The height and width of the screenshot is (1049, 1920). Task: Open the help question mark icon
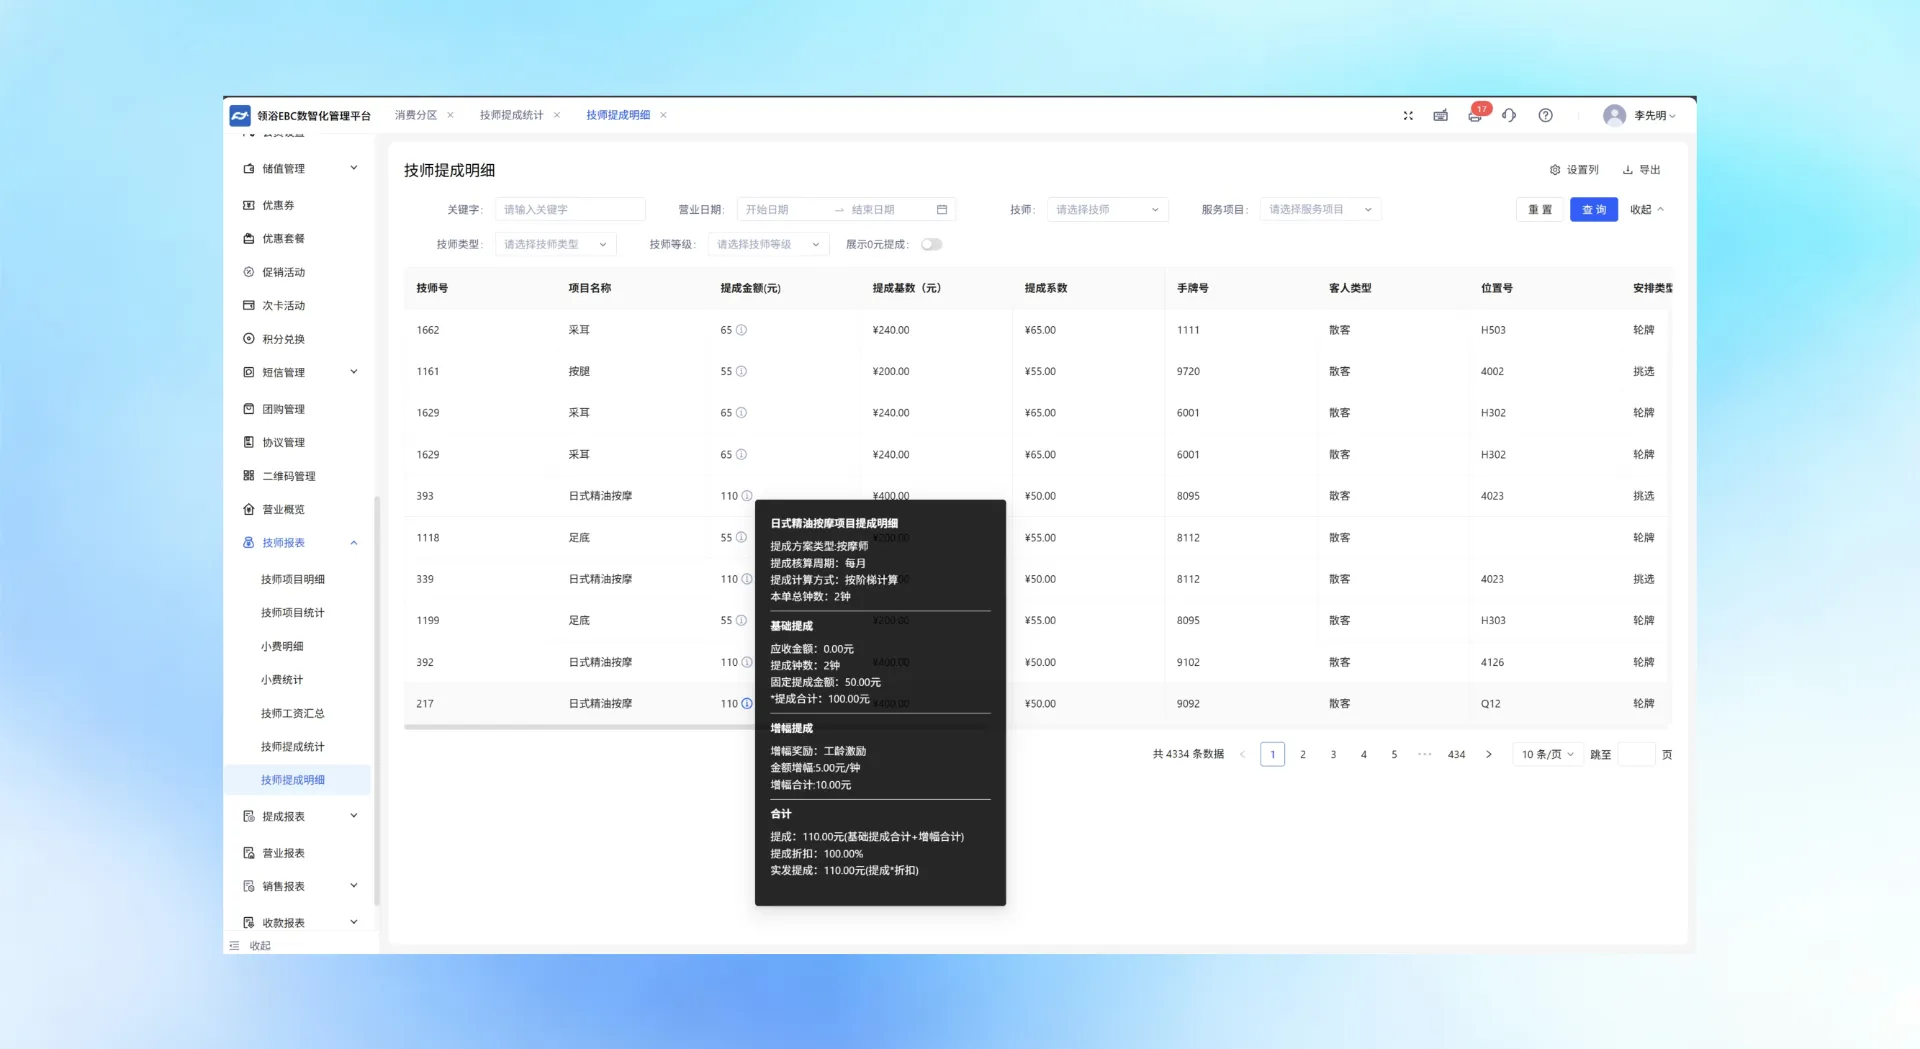(1545, 116)
